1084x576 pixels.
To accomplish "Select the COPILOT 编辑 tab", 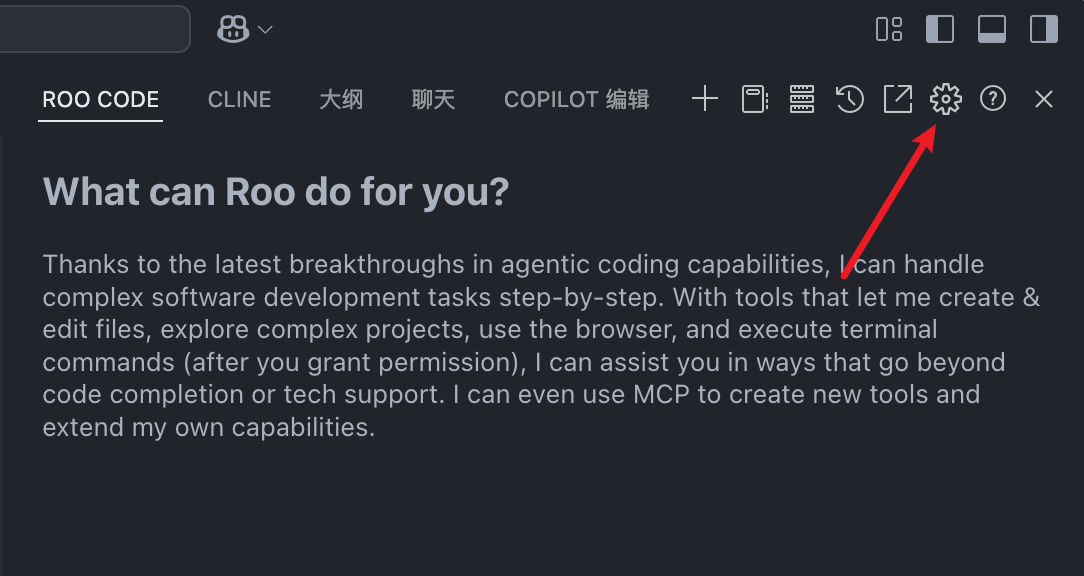I will (x=576, y=99).
